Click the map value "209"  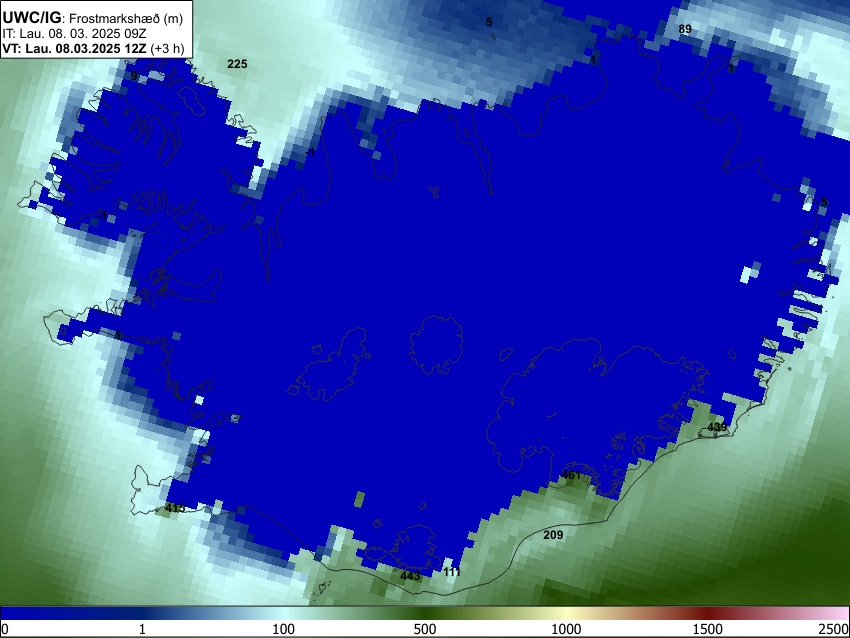553,535
